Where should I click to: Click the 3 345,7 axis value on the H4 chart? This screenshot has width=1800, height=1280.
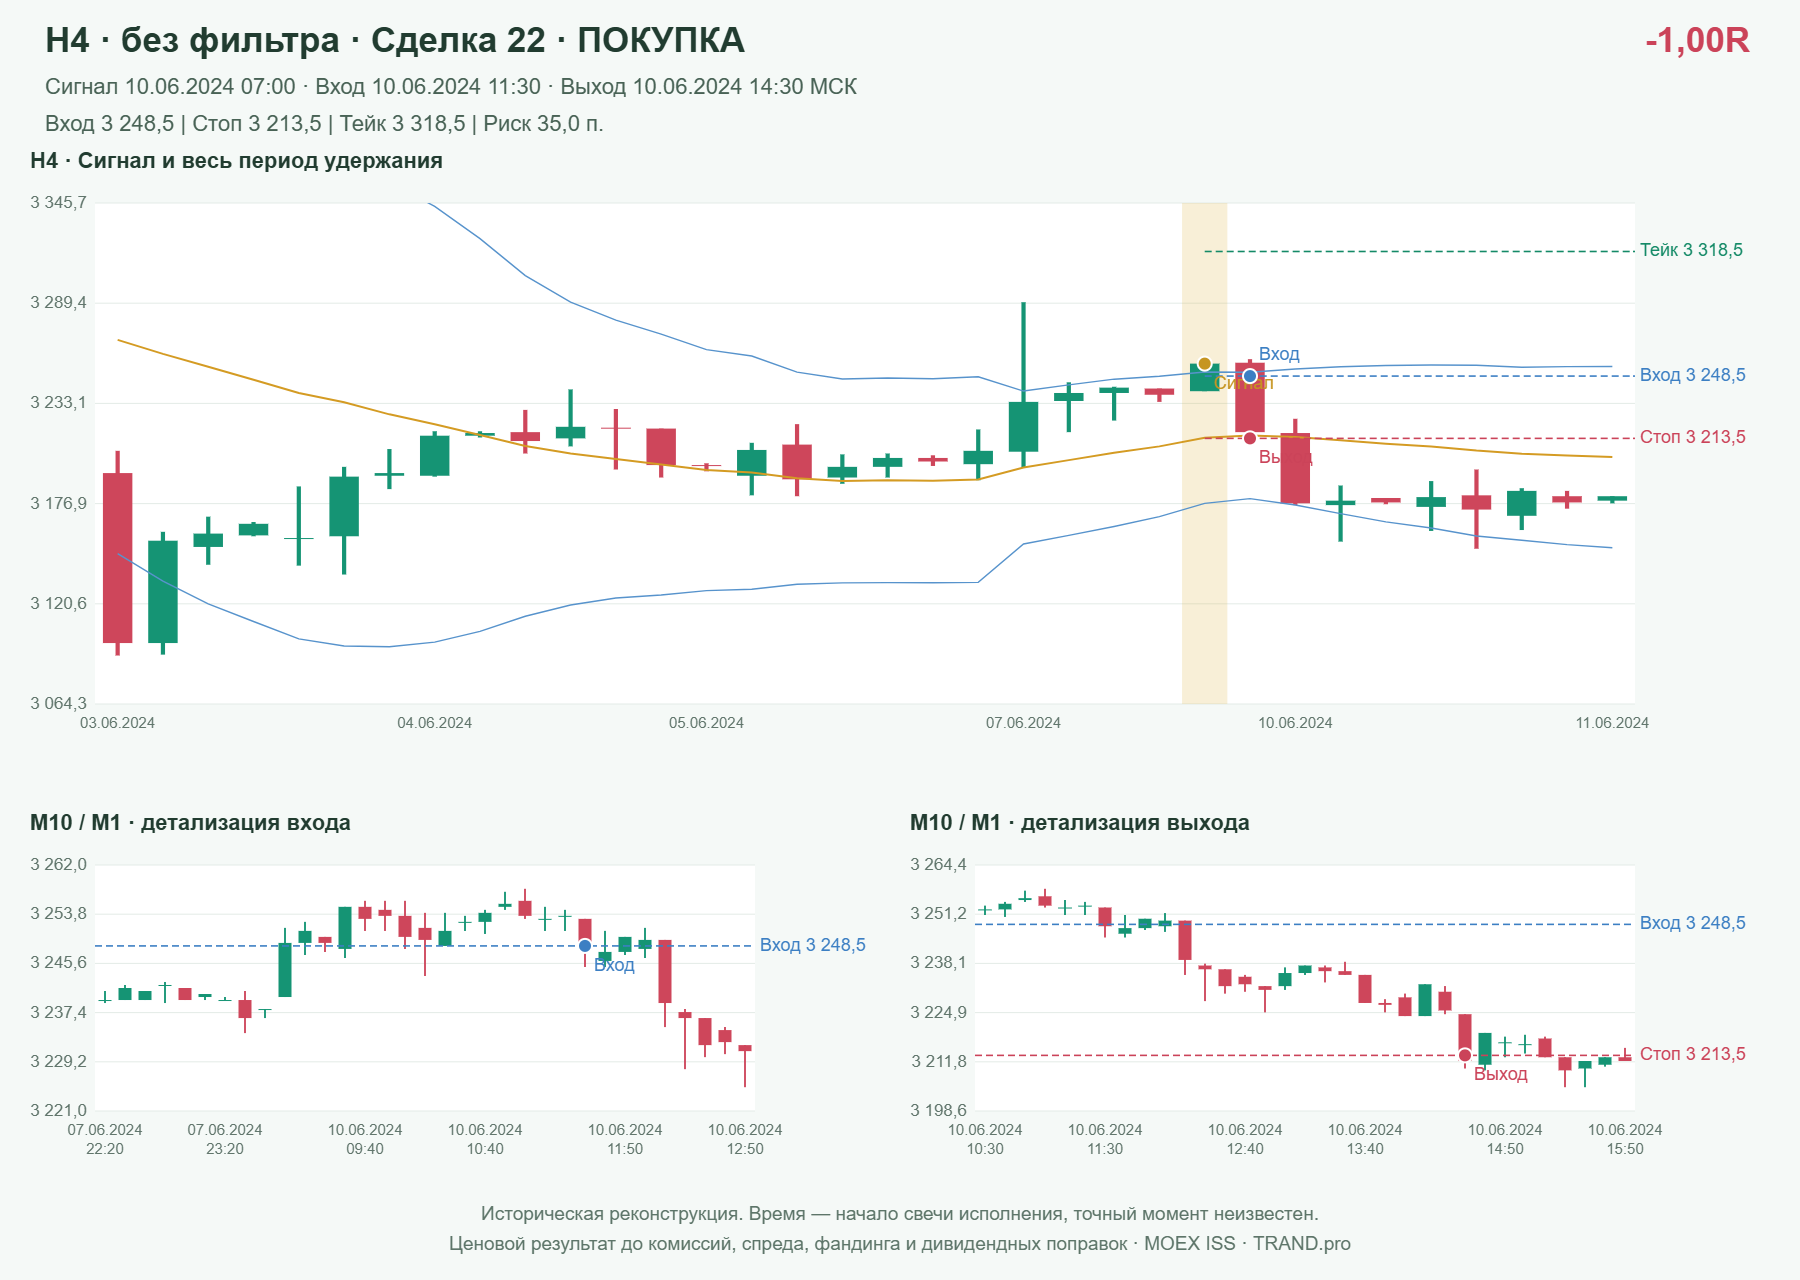[59, 203]
